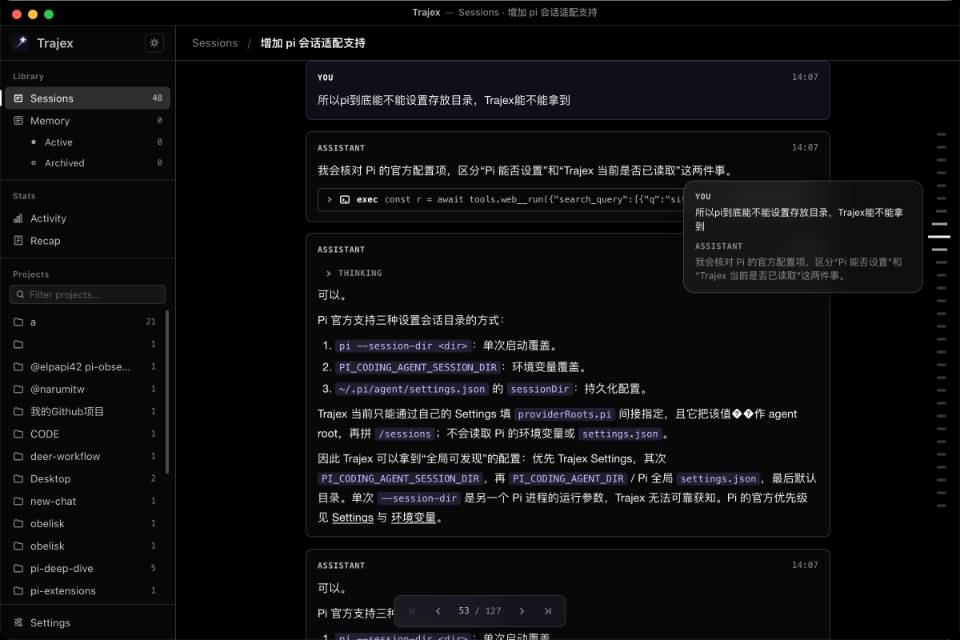Click the providerRoots.pi code snippet
Screen dimensions: 960x640
point(564,415)
